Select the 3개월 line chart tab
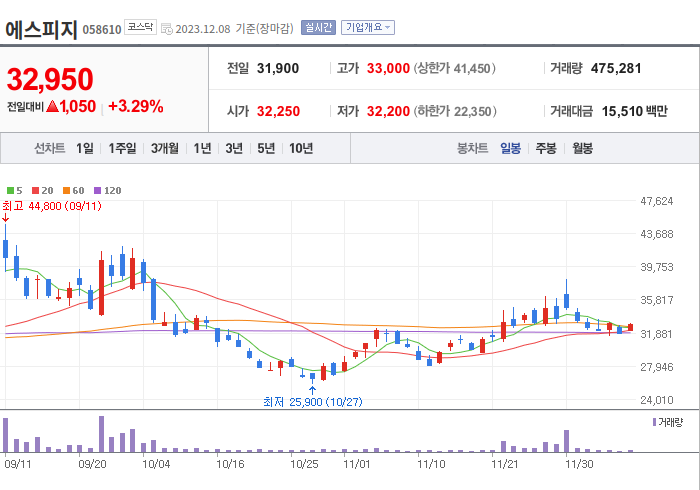700x490 pixels. tap(165, 148)
